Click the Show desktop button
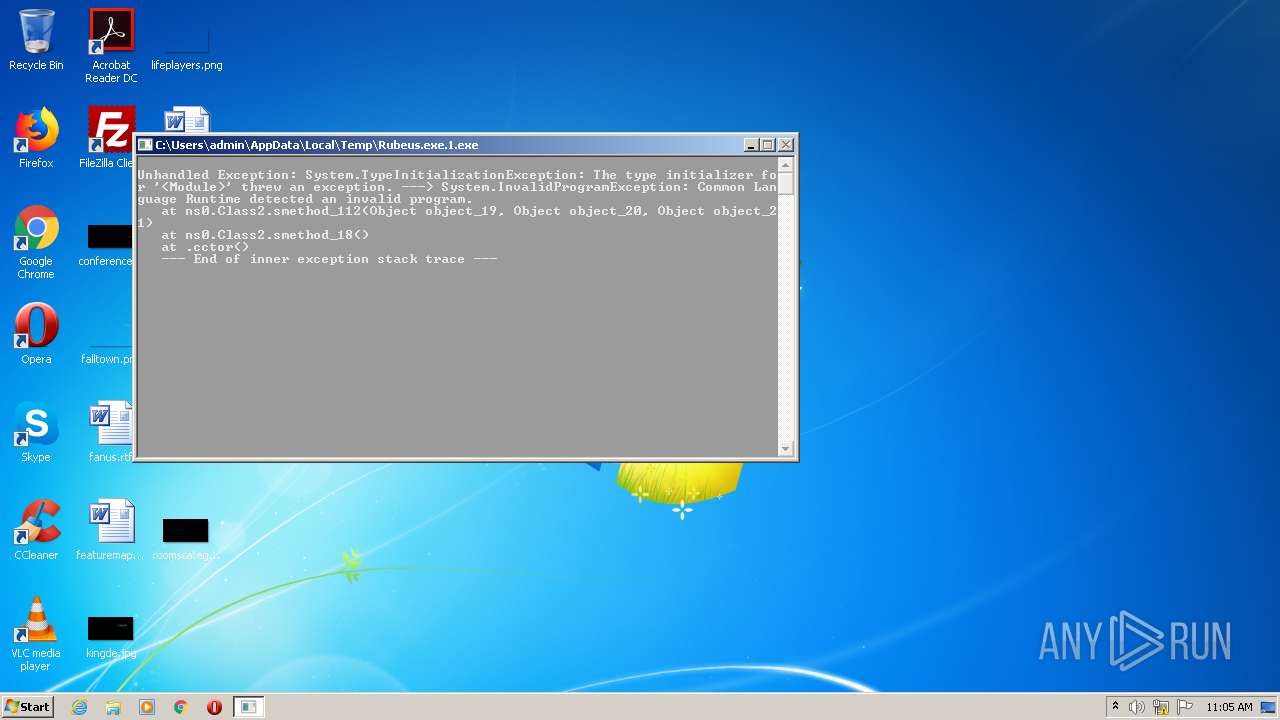The height and width of the screenshot is (720, 1280). tap(1270, 707)
